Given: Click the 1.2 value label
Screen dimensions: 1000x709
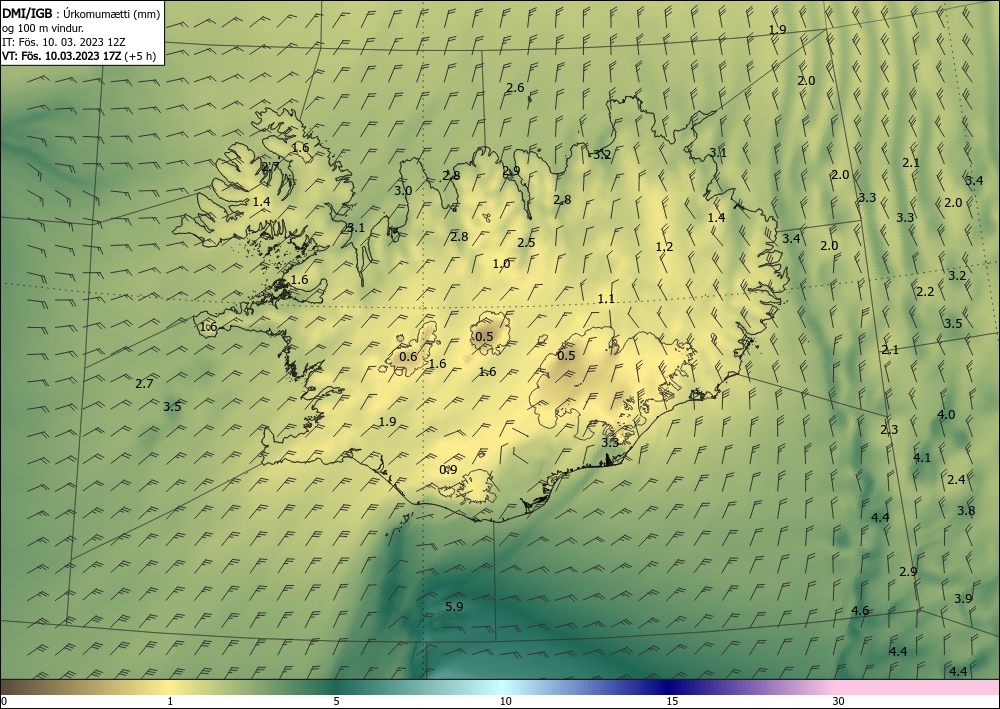Looking at the screenshot, I should click(665, 246).
